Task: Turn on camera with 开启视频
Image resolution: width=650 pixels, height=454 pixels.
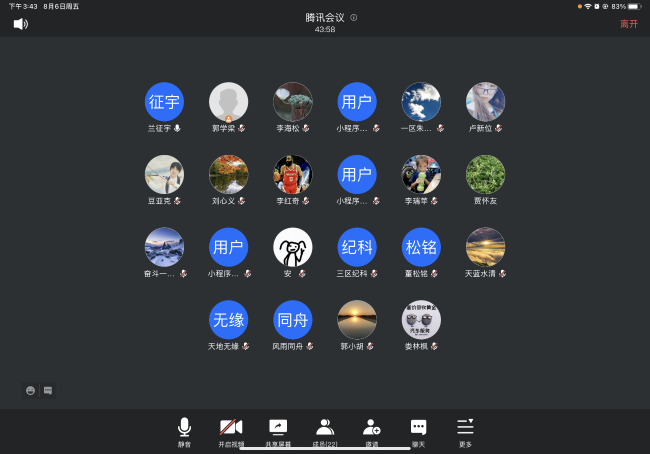Action: 231,432
